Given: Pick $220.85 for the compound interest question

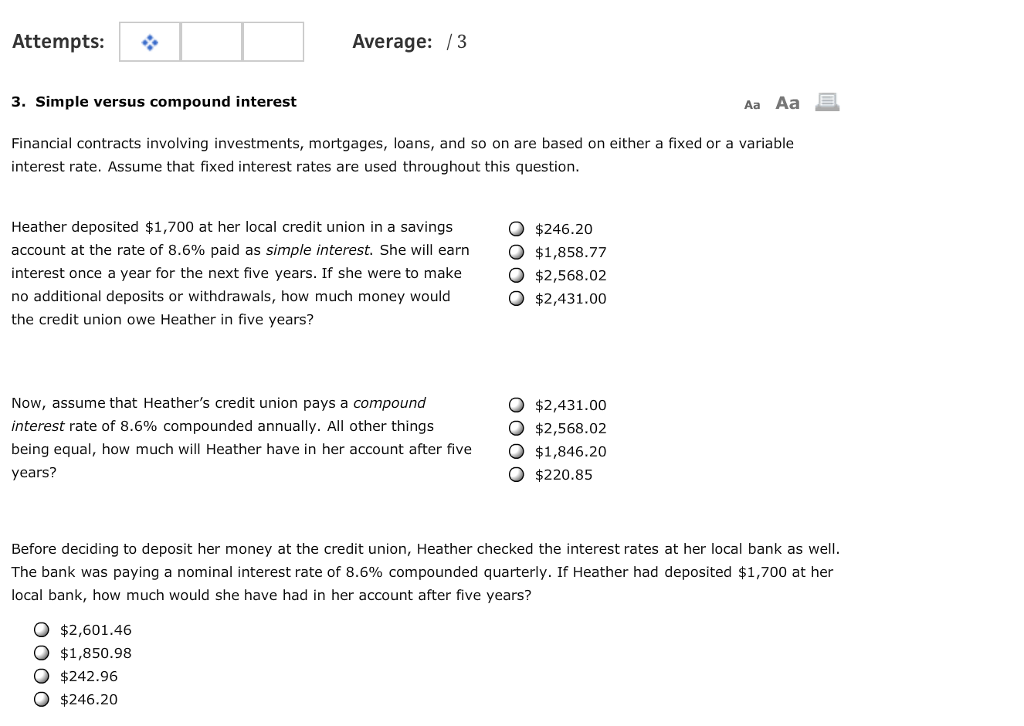Looking at the screenshot, I should tap(516, 475).
